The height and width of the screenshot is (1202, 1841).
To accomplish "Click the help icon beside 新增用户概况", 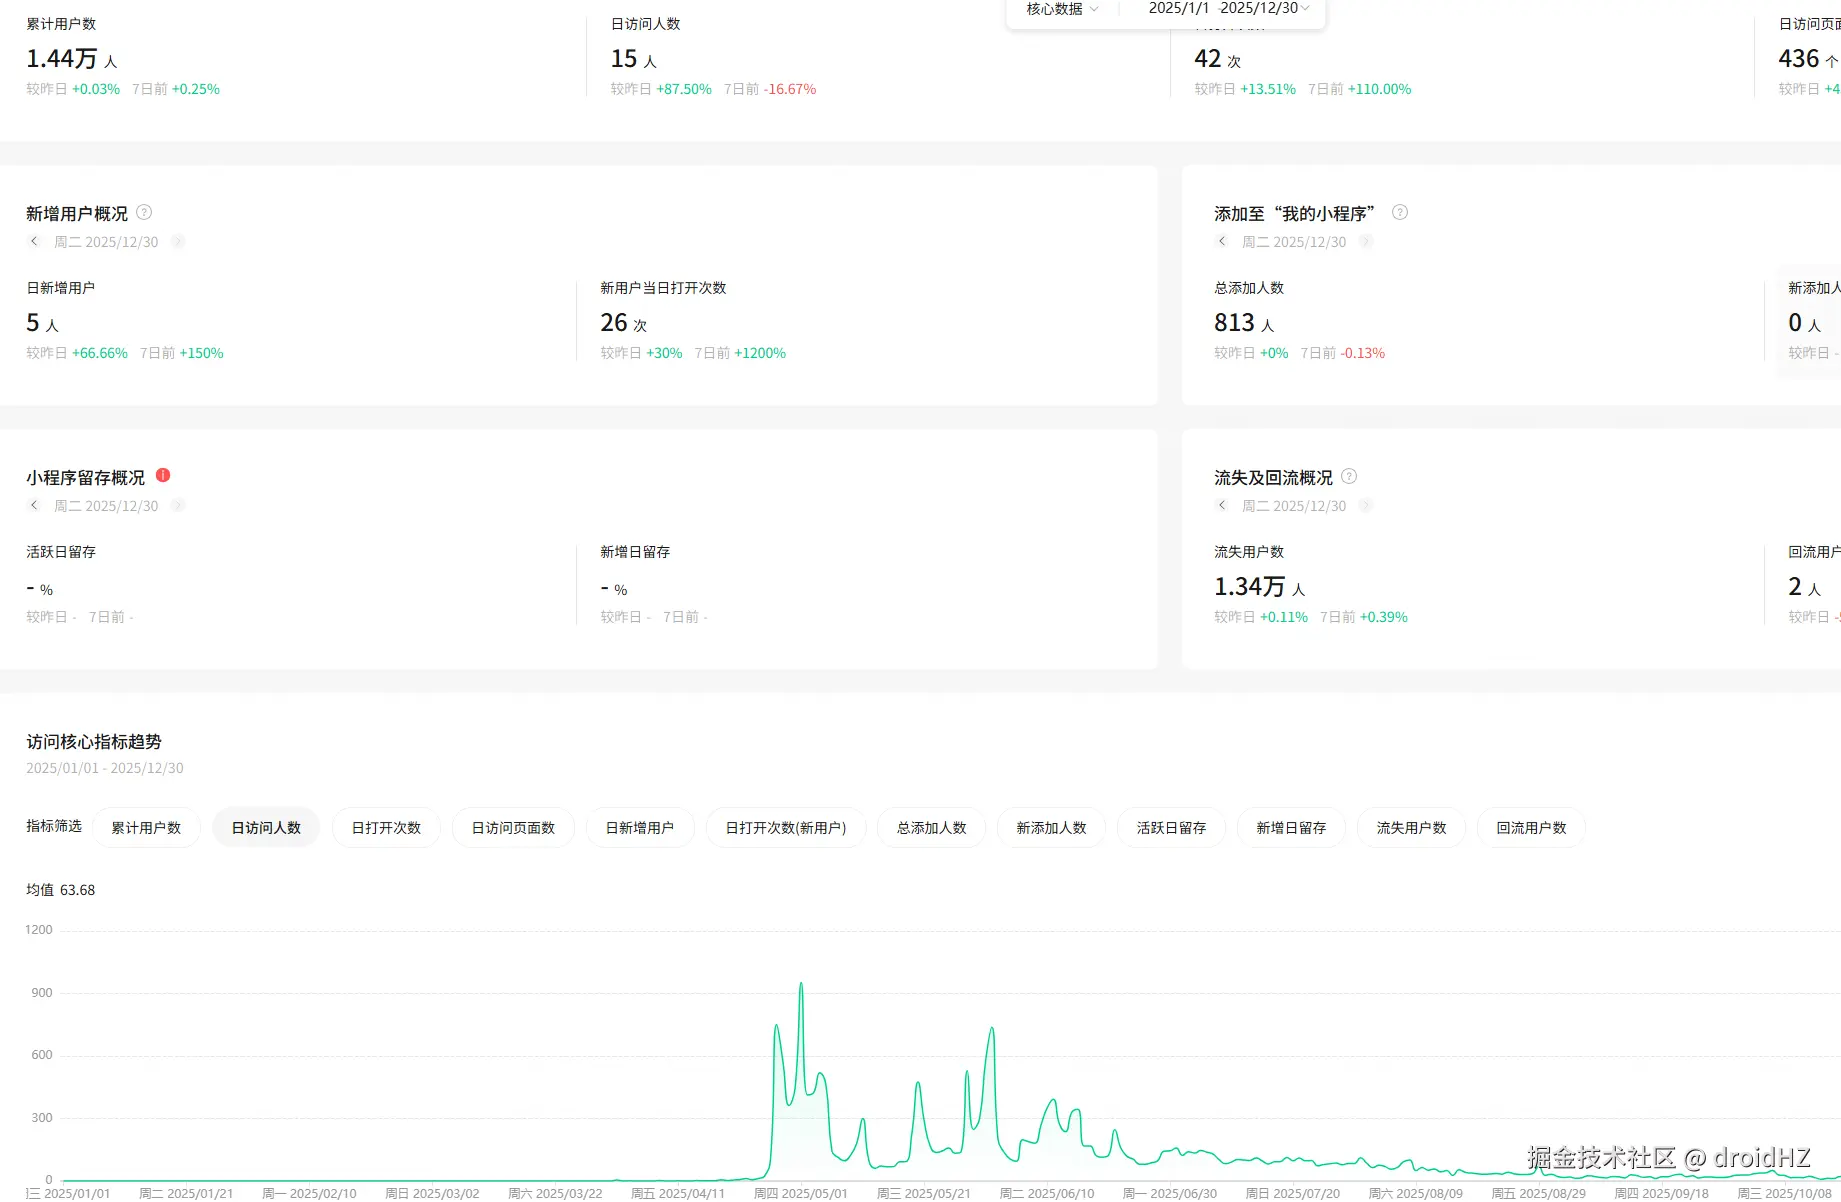I will click(144, 213).
